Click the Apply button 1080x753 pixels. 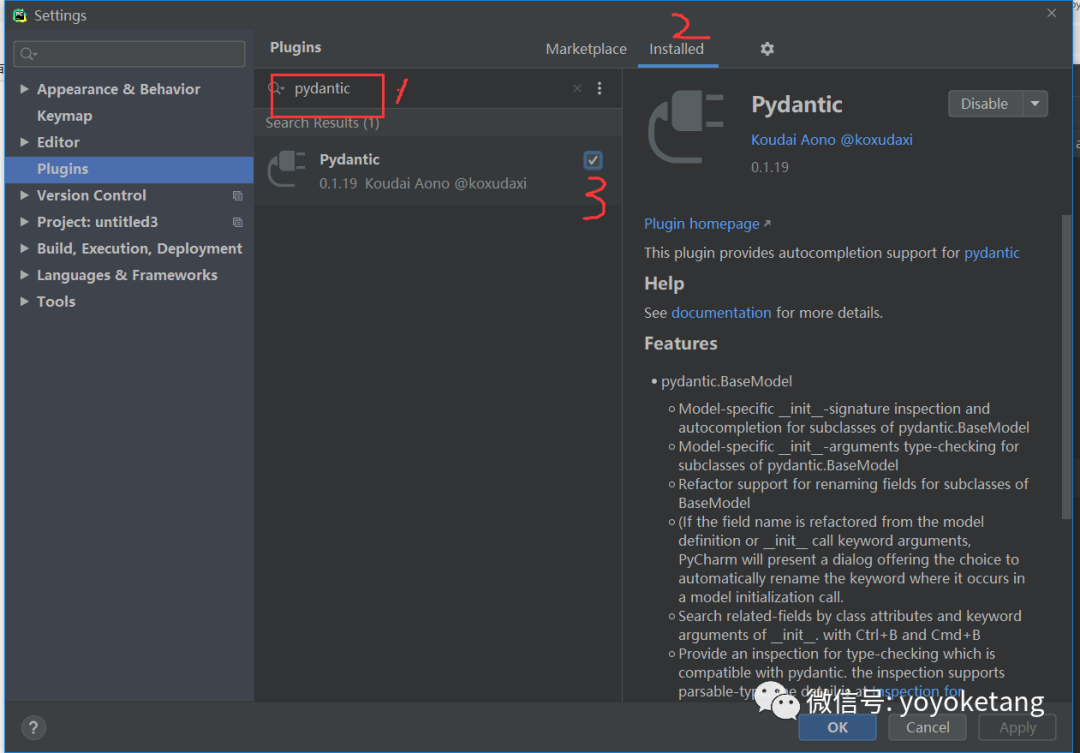(1017, 728)
